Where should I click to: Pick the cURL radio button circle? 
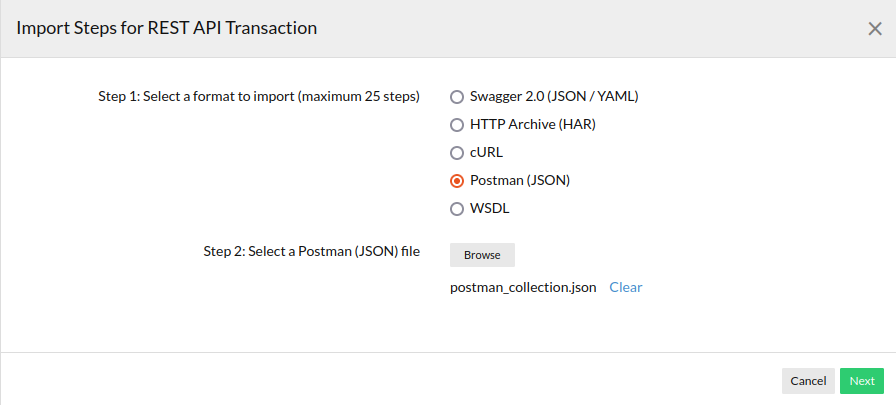457,153
